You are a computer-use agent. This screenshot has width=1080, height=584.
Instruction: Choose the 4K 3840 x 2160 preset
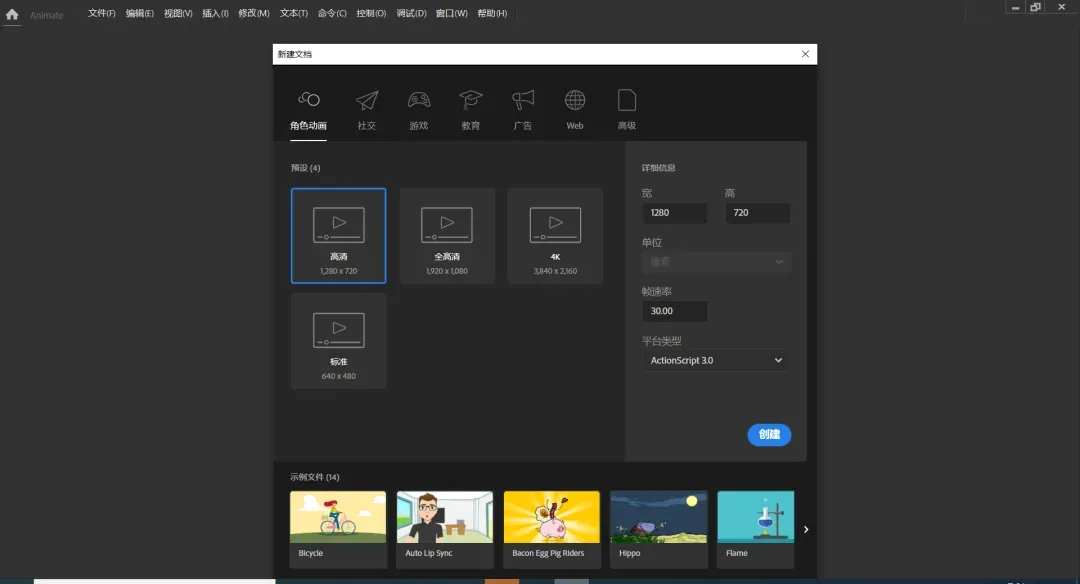tap(555, 236)
